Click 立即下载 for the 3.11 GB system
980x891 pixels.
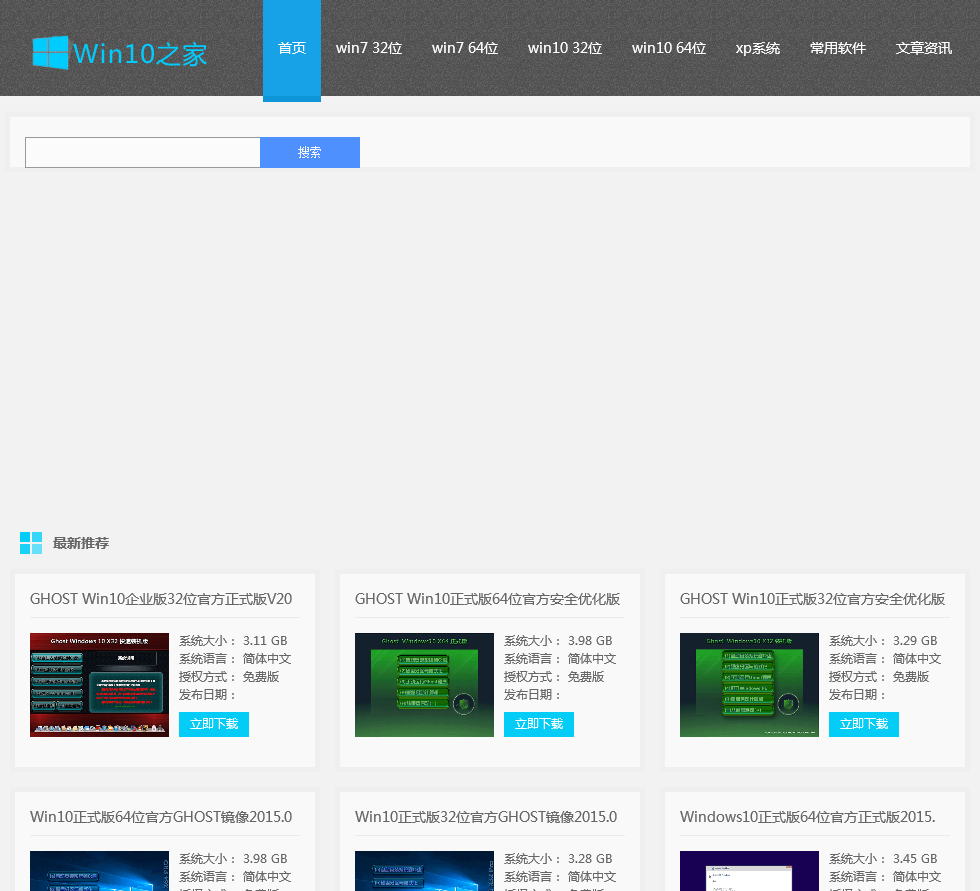pos(214,724)
